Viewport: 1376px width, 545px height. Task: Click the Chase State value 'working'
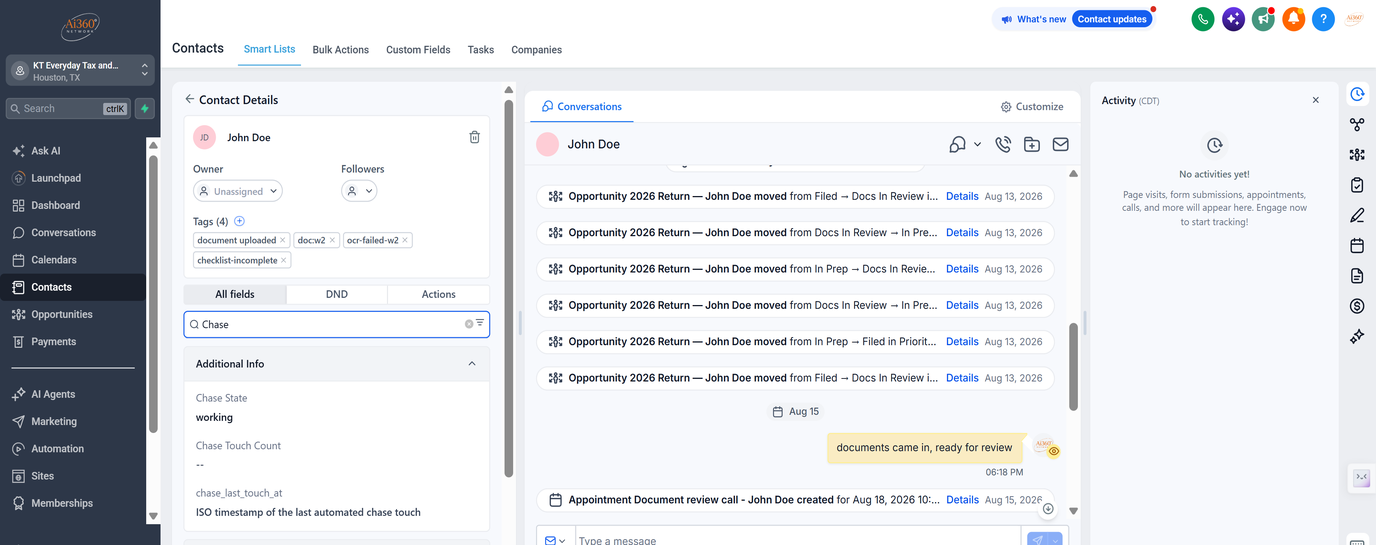214,417
